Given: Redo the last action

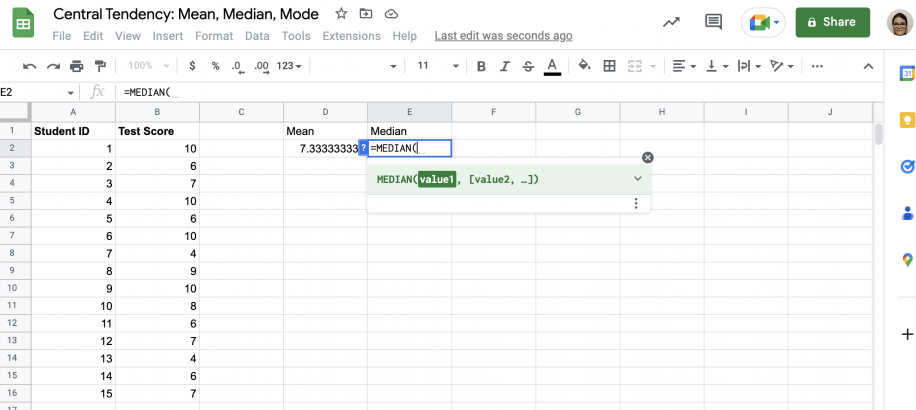Looking at the screenshot, I should click(x=53, y=66).
